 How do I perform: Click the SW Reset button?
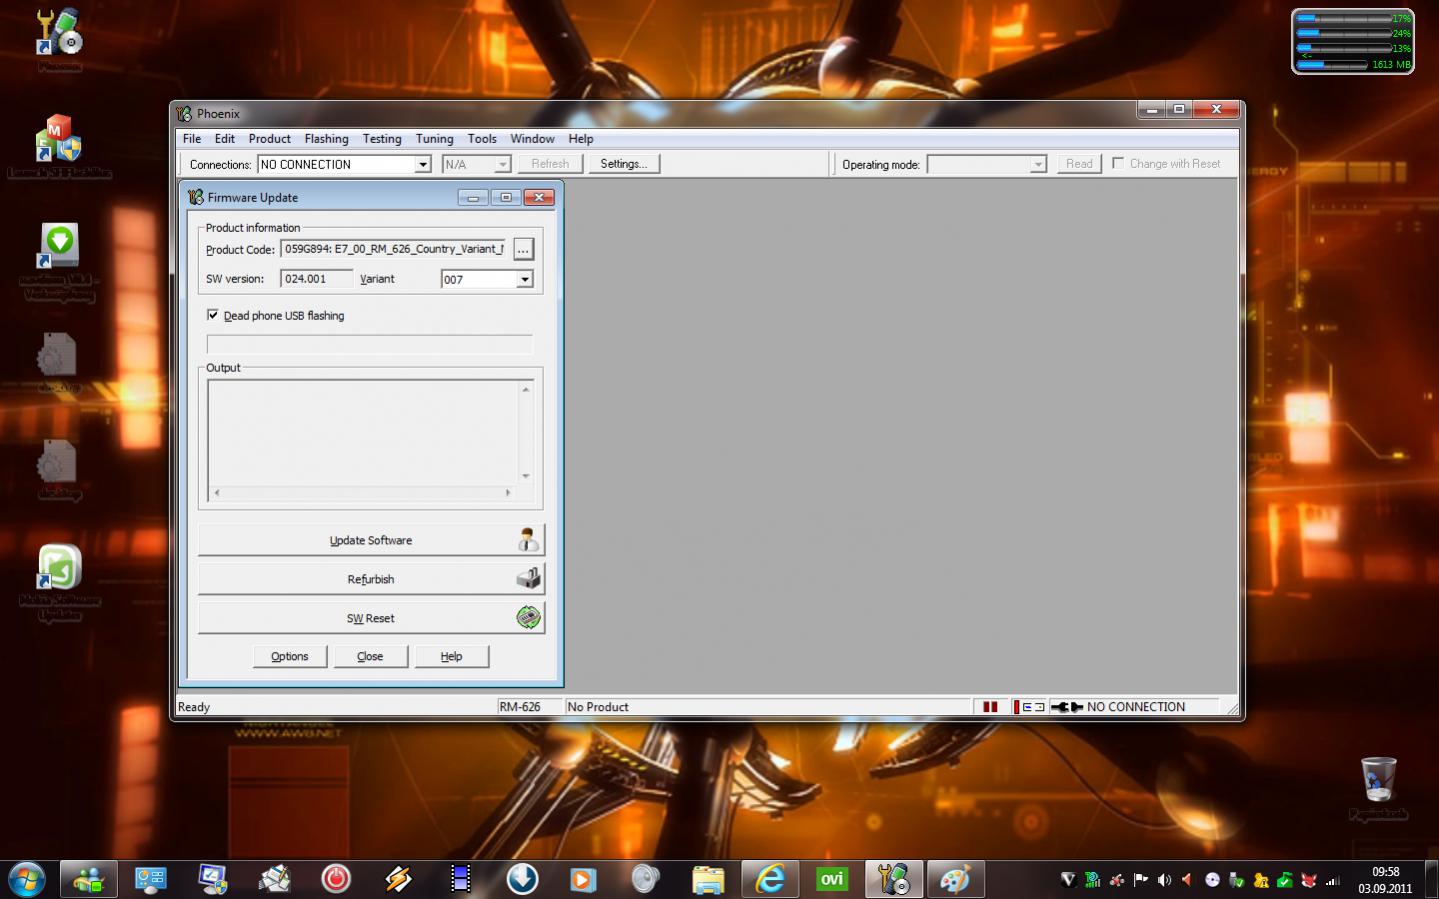371,618
